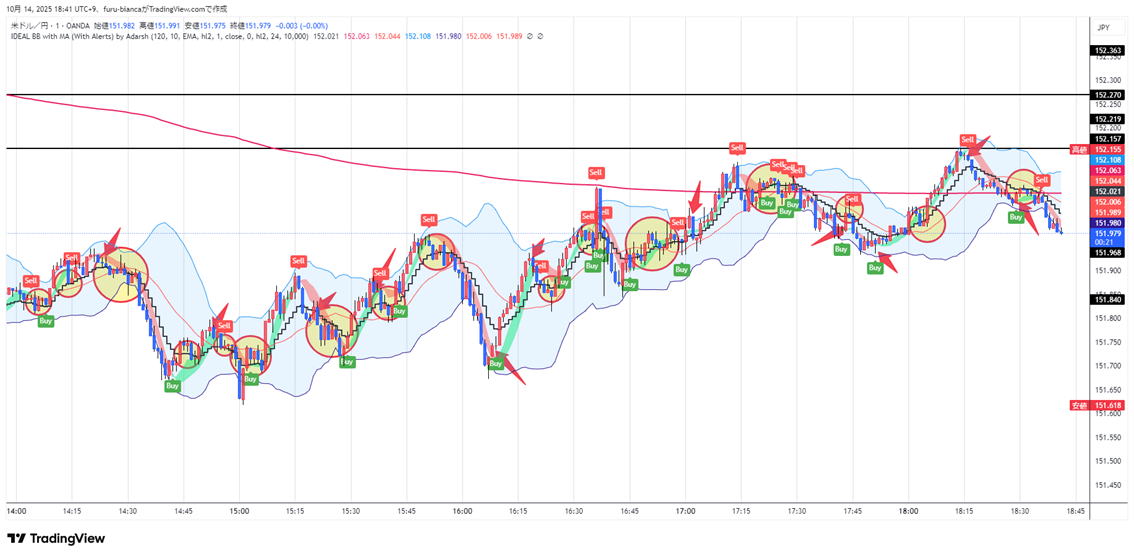The image size is (1134, 557).
Task: Click the Sell marker above the 16:37 spike
Action: pyautogui.click(x=596, y=173)
